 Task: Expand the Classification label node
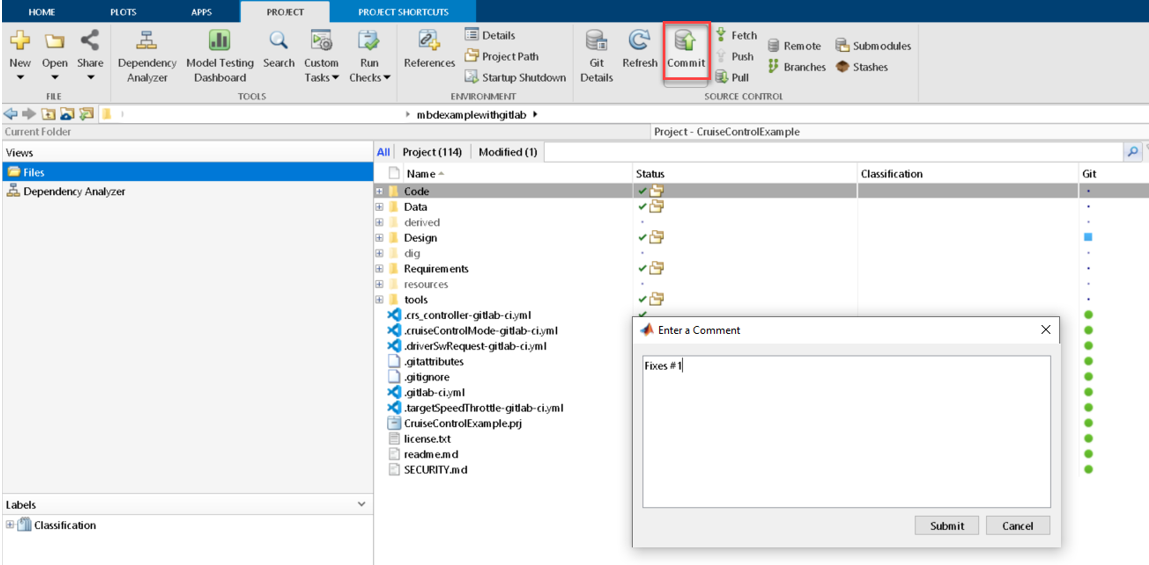pyautogui.click(x=10, y=525)
